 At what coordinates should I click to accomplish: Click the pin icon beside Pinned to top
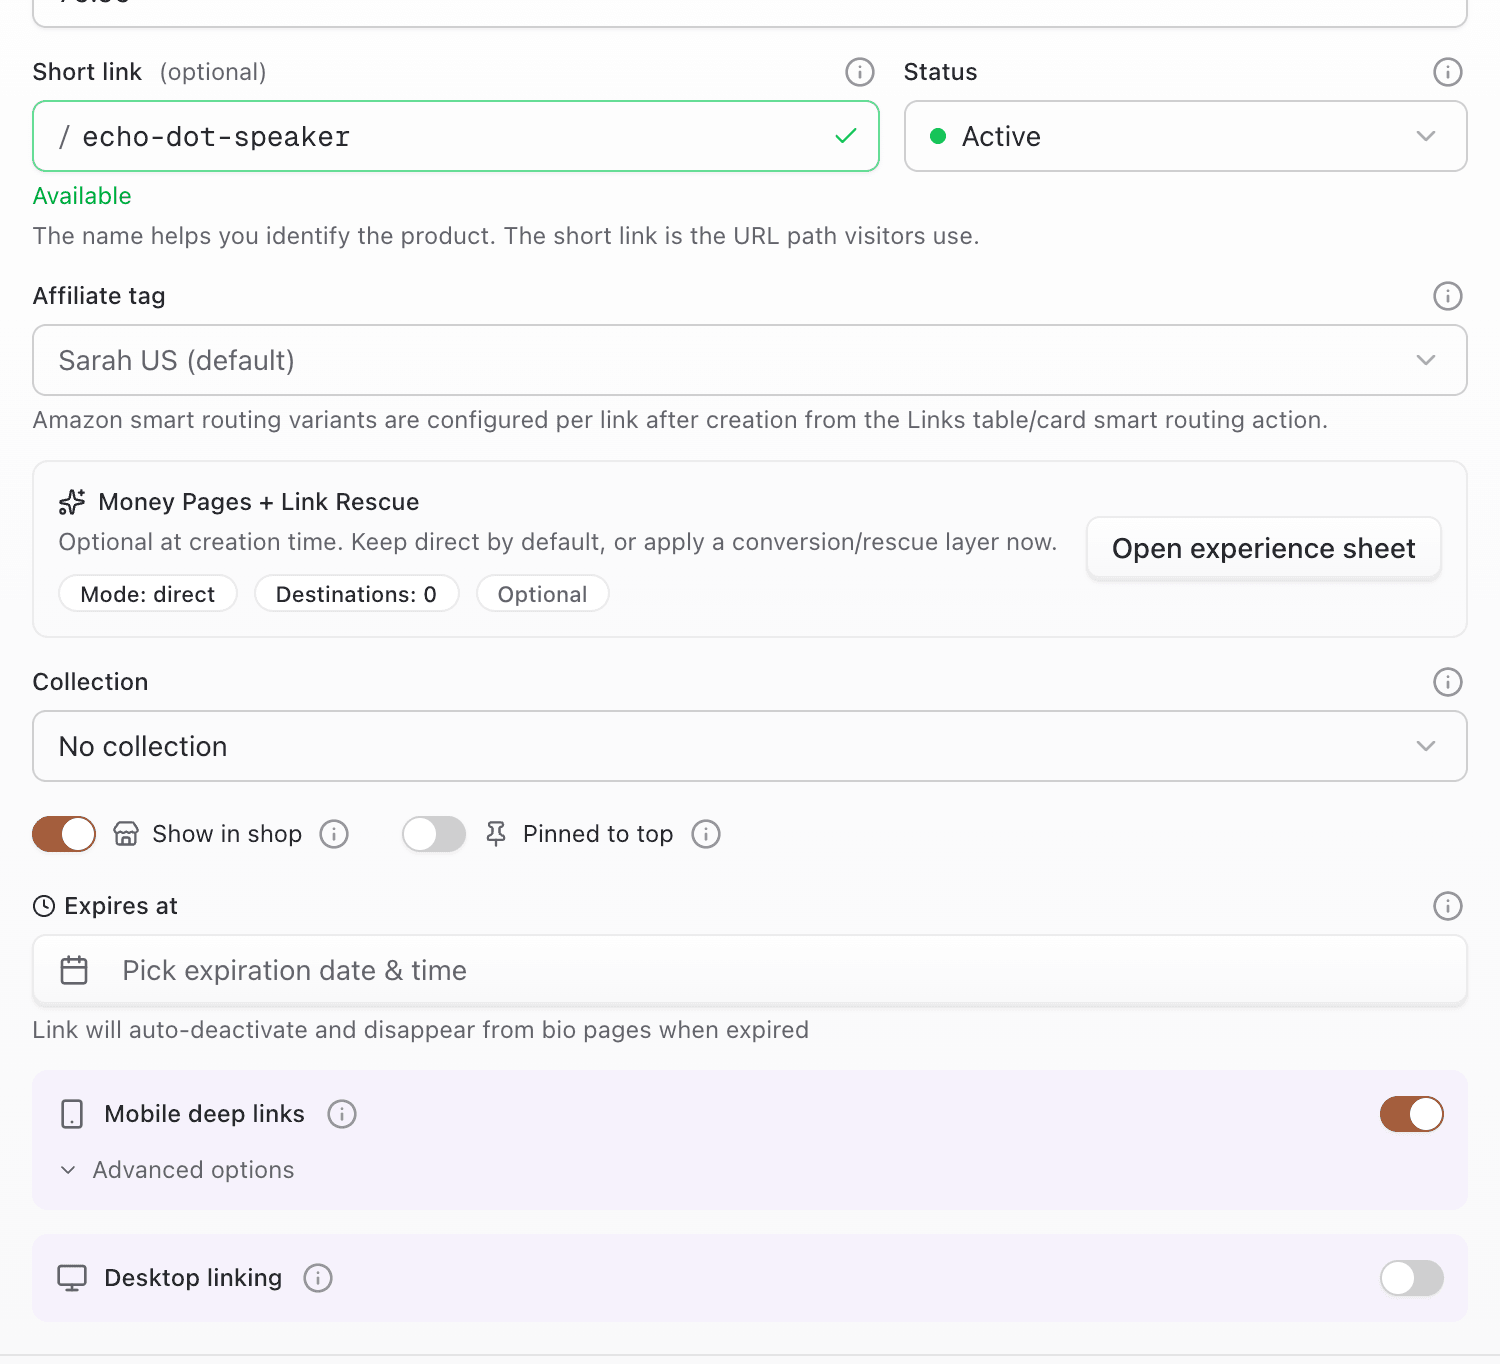[x=496, y=834]
